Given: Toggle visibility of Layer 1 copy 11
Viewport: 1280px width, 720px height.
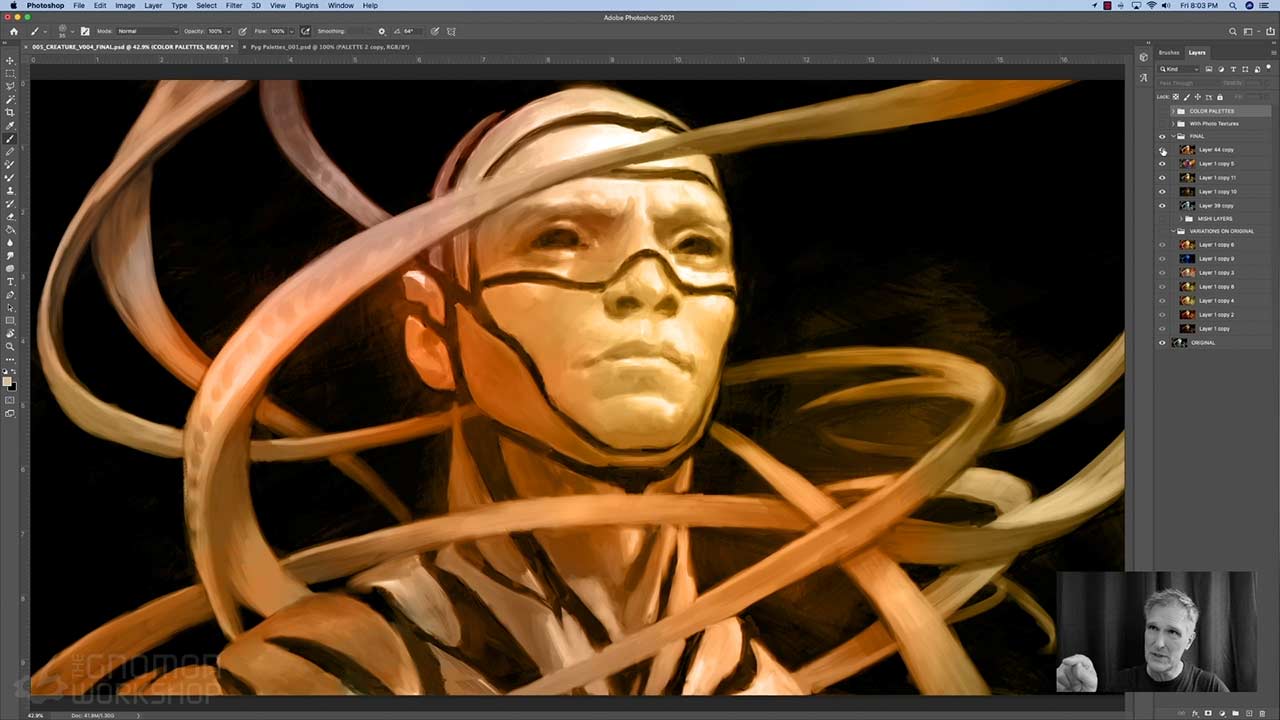Looking at the screenshot, I should click(1162, 178).
